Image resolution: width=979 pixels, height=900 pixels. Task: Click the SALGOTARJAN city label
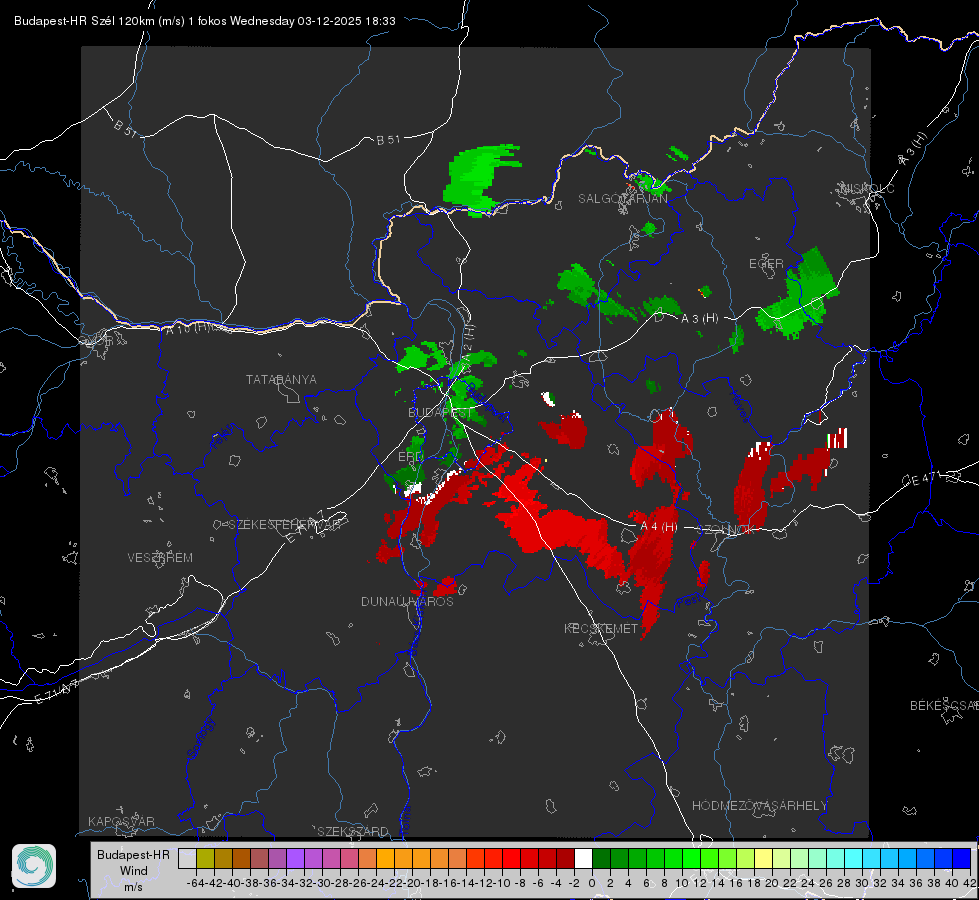(x=622, y=199)
